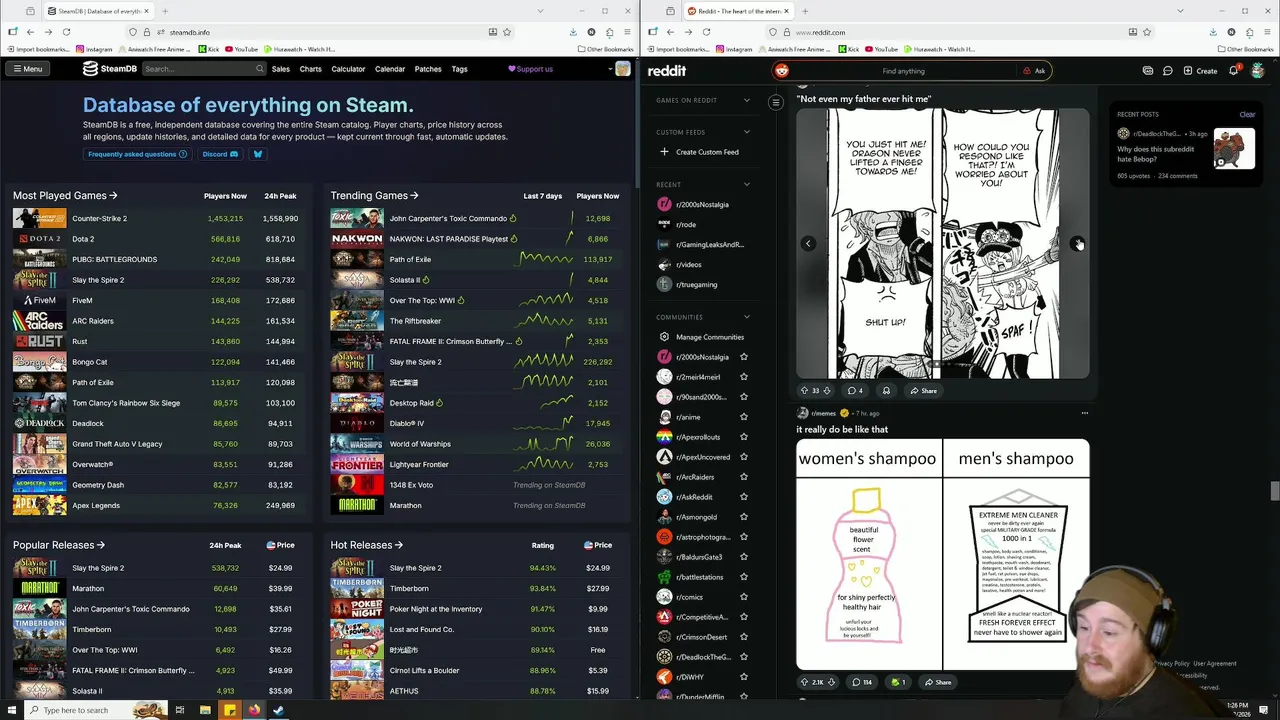Open 114 comments on shampoo post

861,682
